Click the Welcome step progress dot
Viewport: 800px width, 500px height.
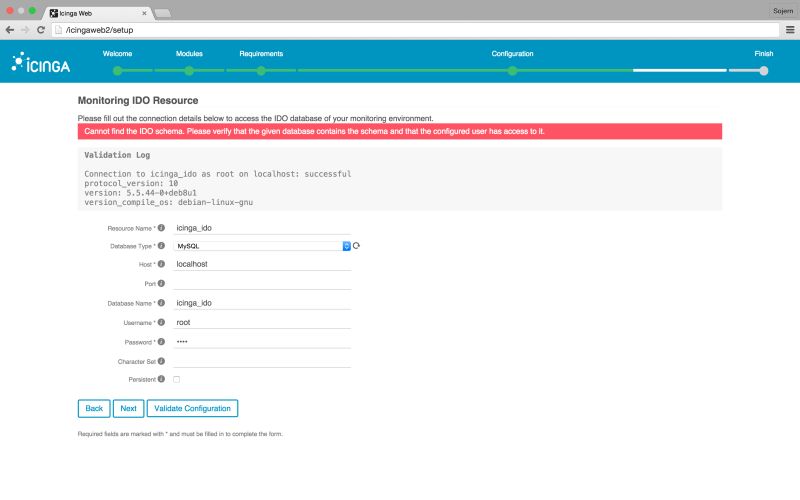pyautogui.click(x=117, y=71)
